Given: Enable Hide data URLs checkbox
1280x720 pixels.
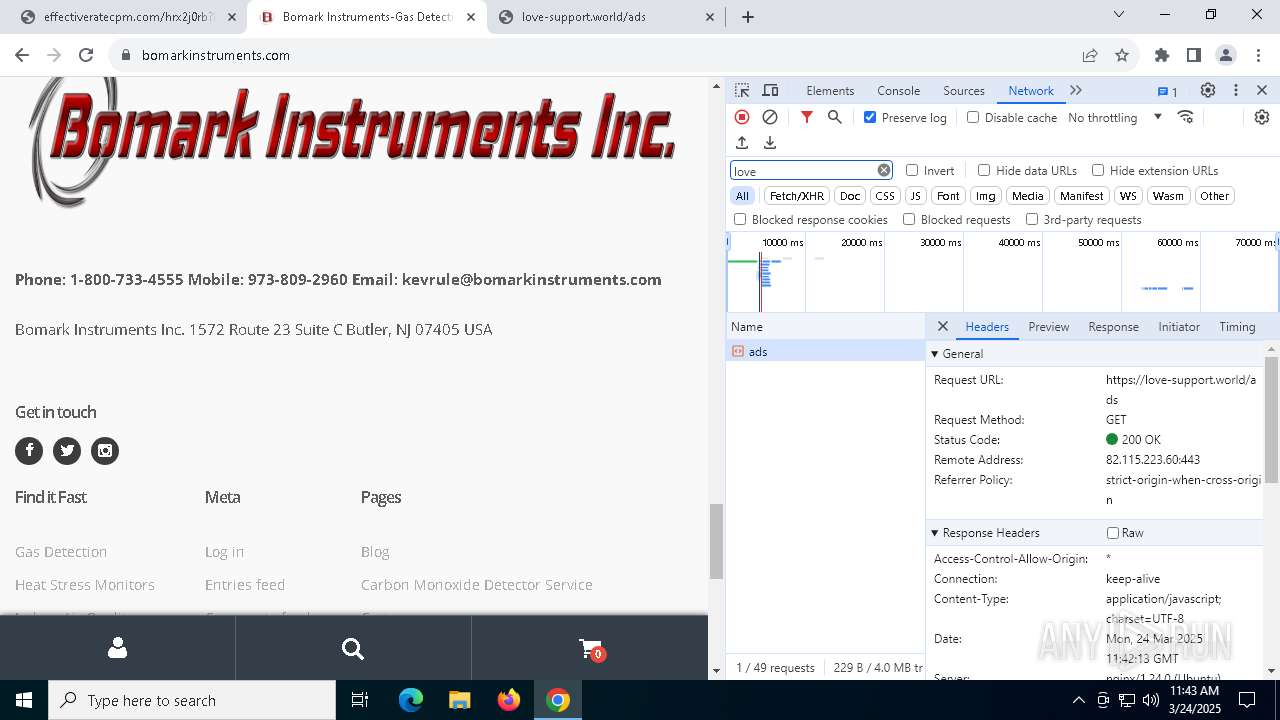Looking at the screenshot, I should point(984,170).
